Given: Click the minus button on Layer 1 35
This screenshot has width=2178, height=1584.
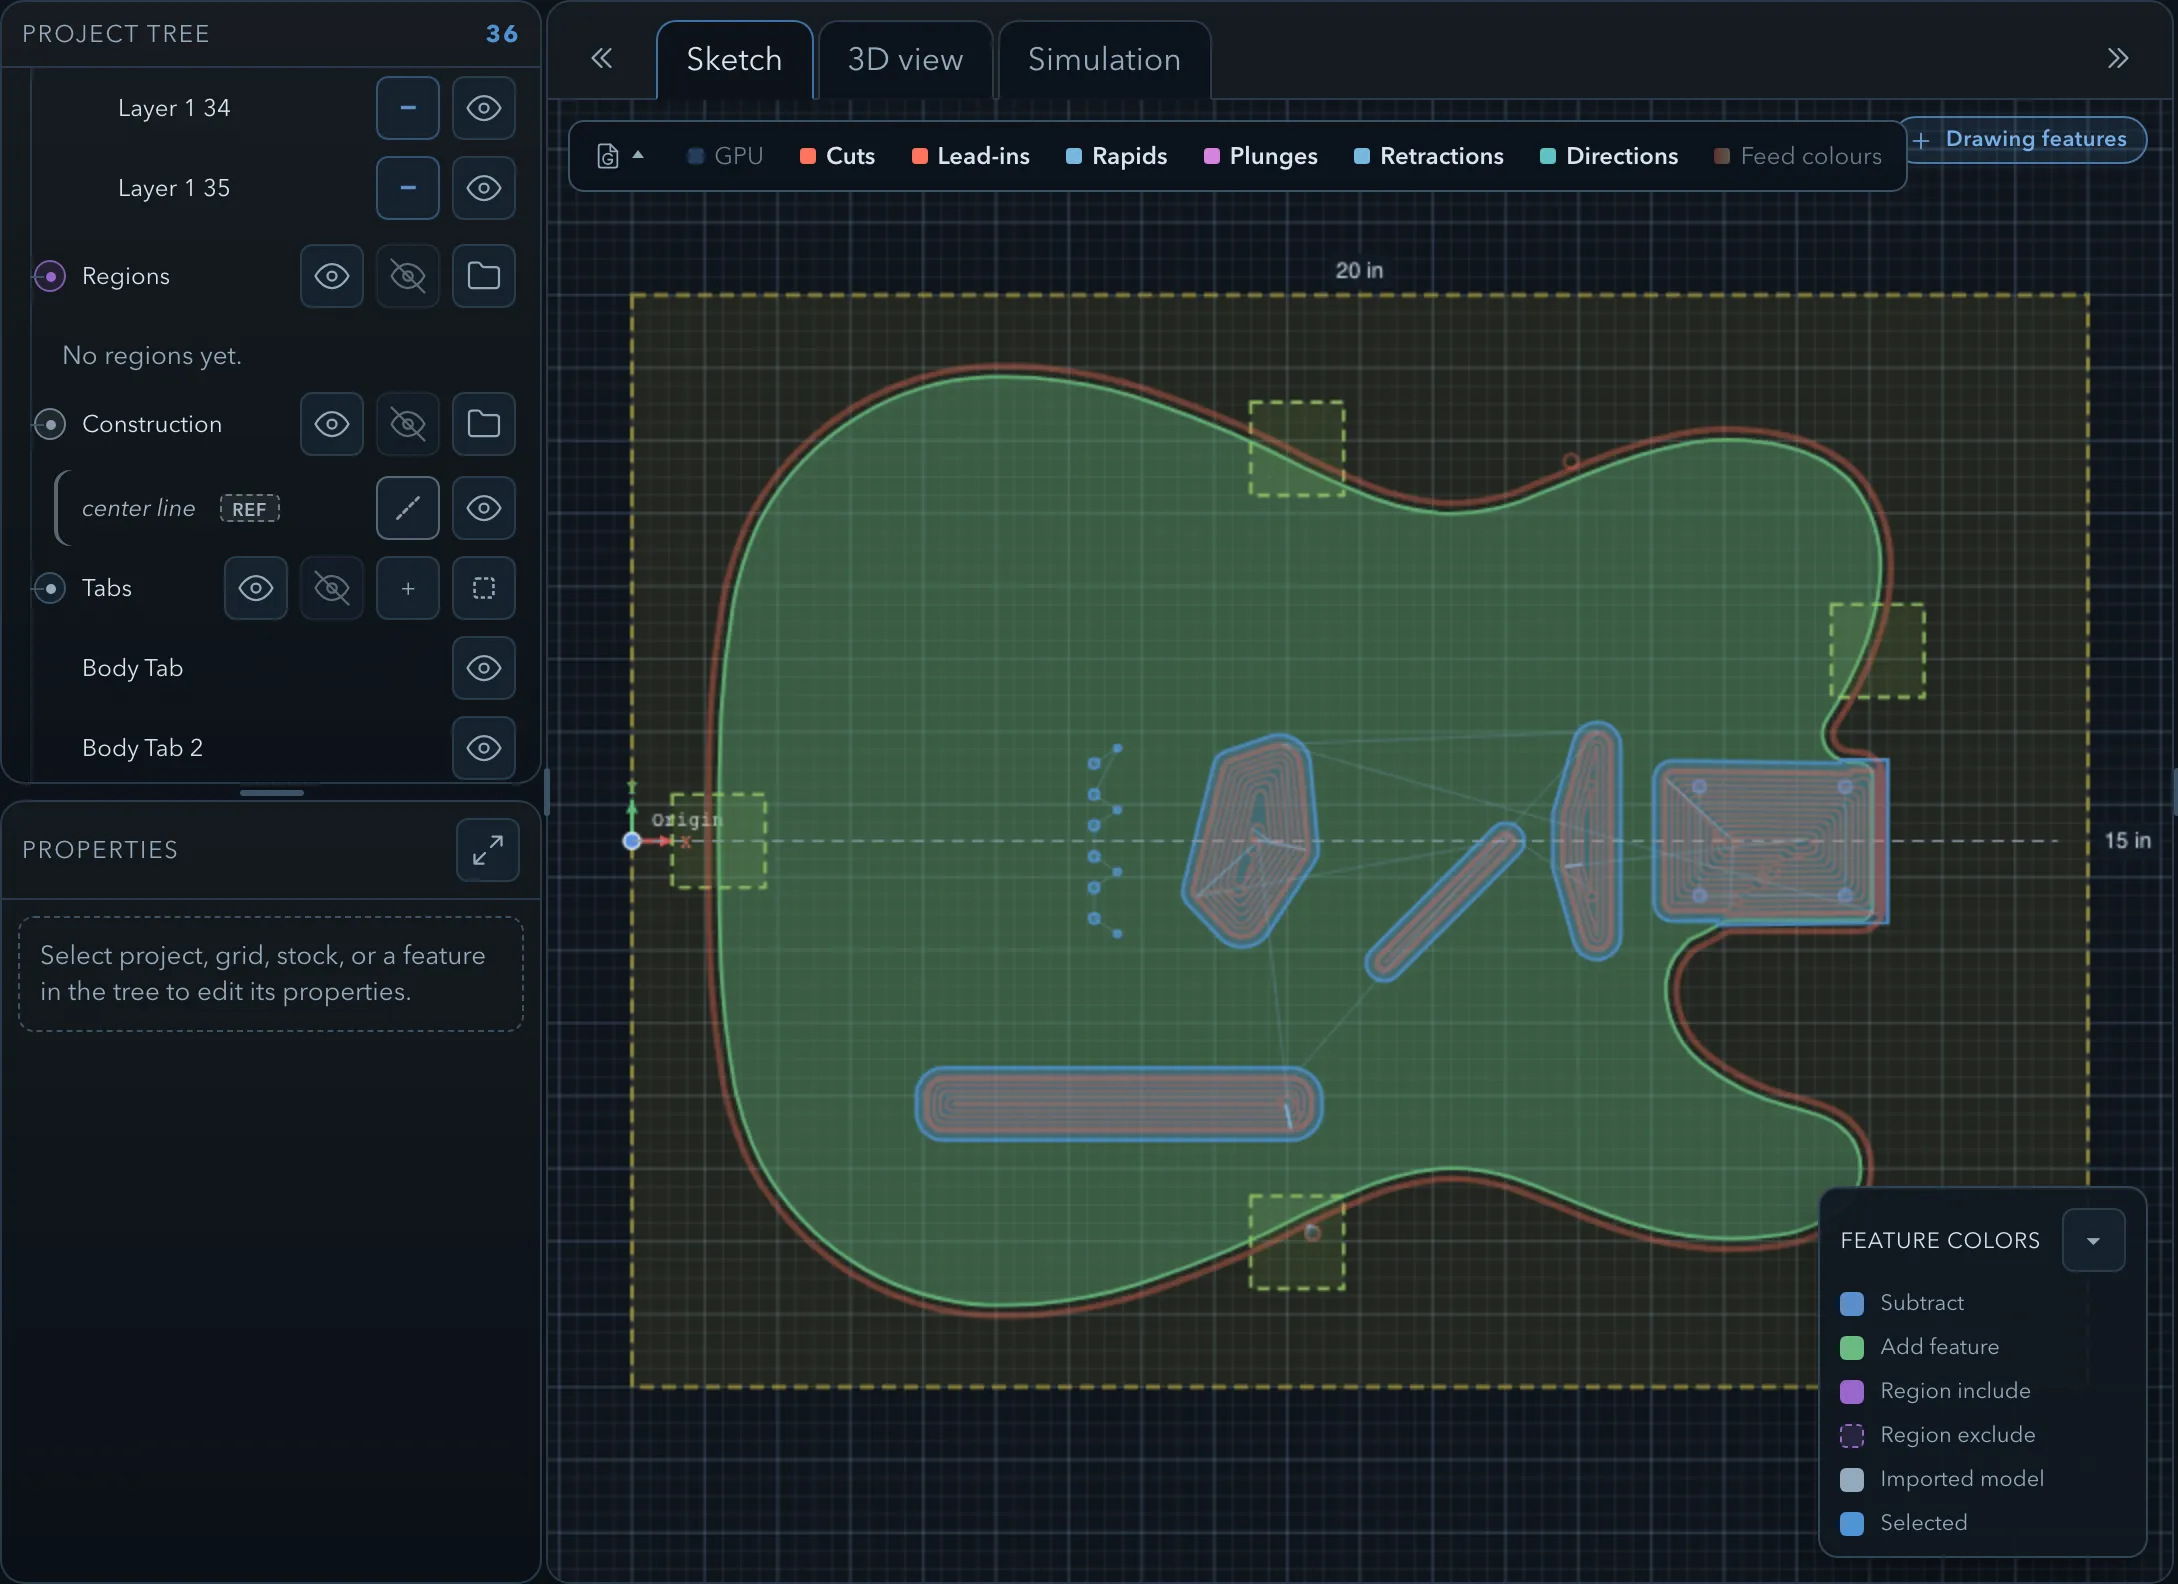Looking at the screenshot, I should tap(407, 188).
